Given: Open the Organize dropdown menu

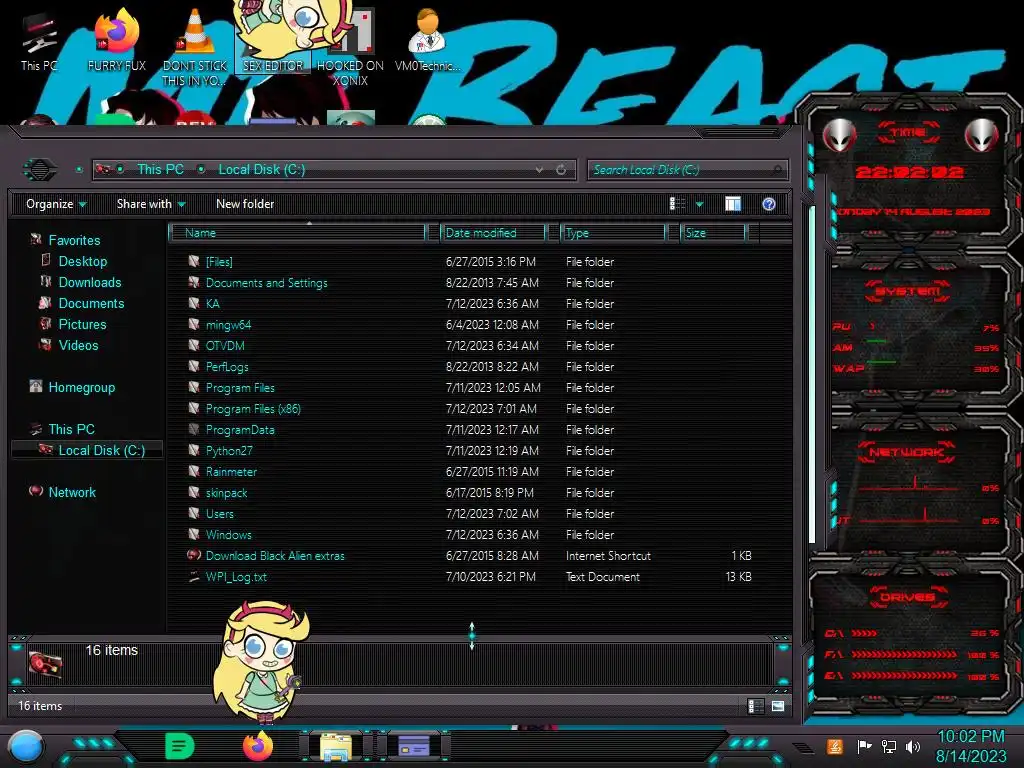Looking at the screenshot, I should [56, 204].
